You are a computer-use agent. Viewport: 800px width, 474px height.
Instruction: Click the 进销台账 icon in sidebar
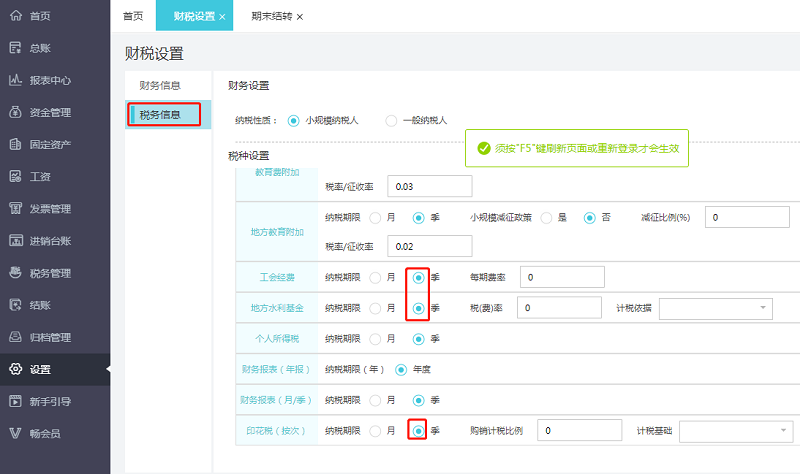click(x=16, y=241)
